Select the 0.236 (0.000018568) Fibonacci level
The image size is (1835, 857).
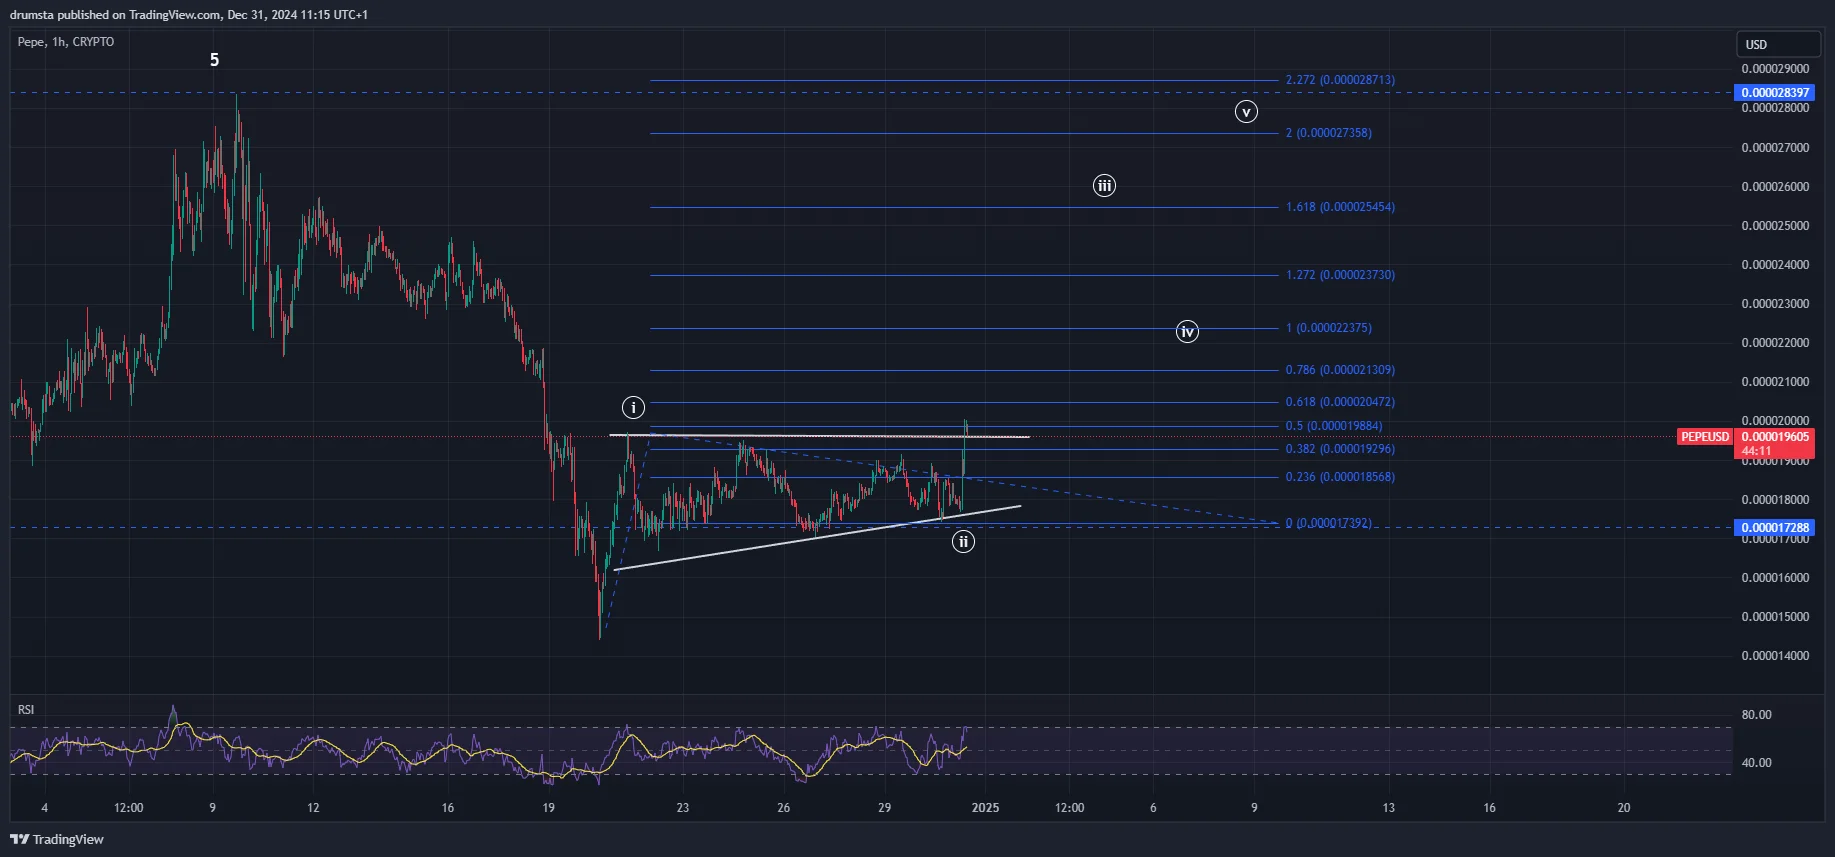(x=1340, y=477)
